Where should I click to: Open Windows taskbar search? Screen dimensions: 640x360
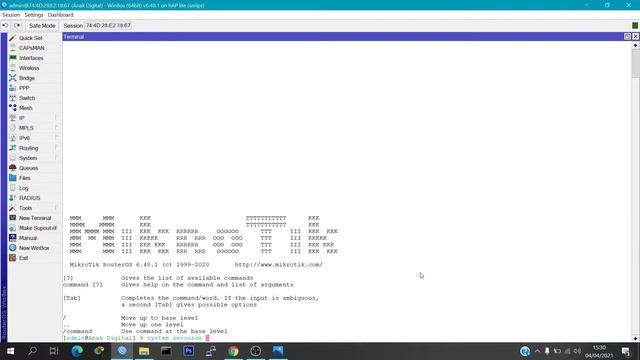pyautogui.click(x=32, y=351)
